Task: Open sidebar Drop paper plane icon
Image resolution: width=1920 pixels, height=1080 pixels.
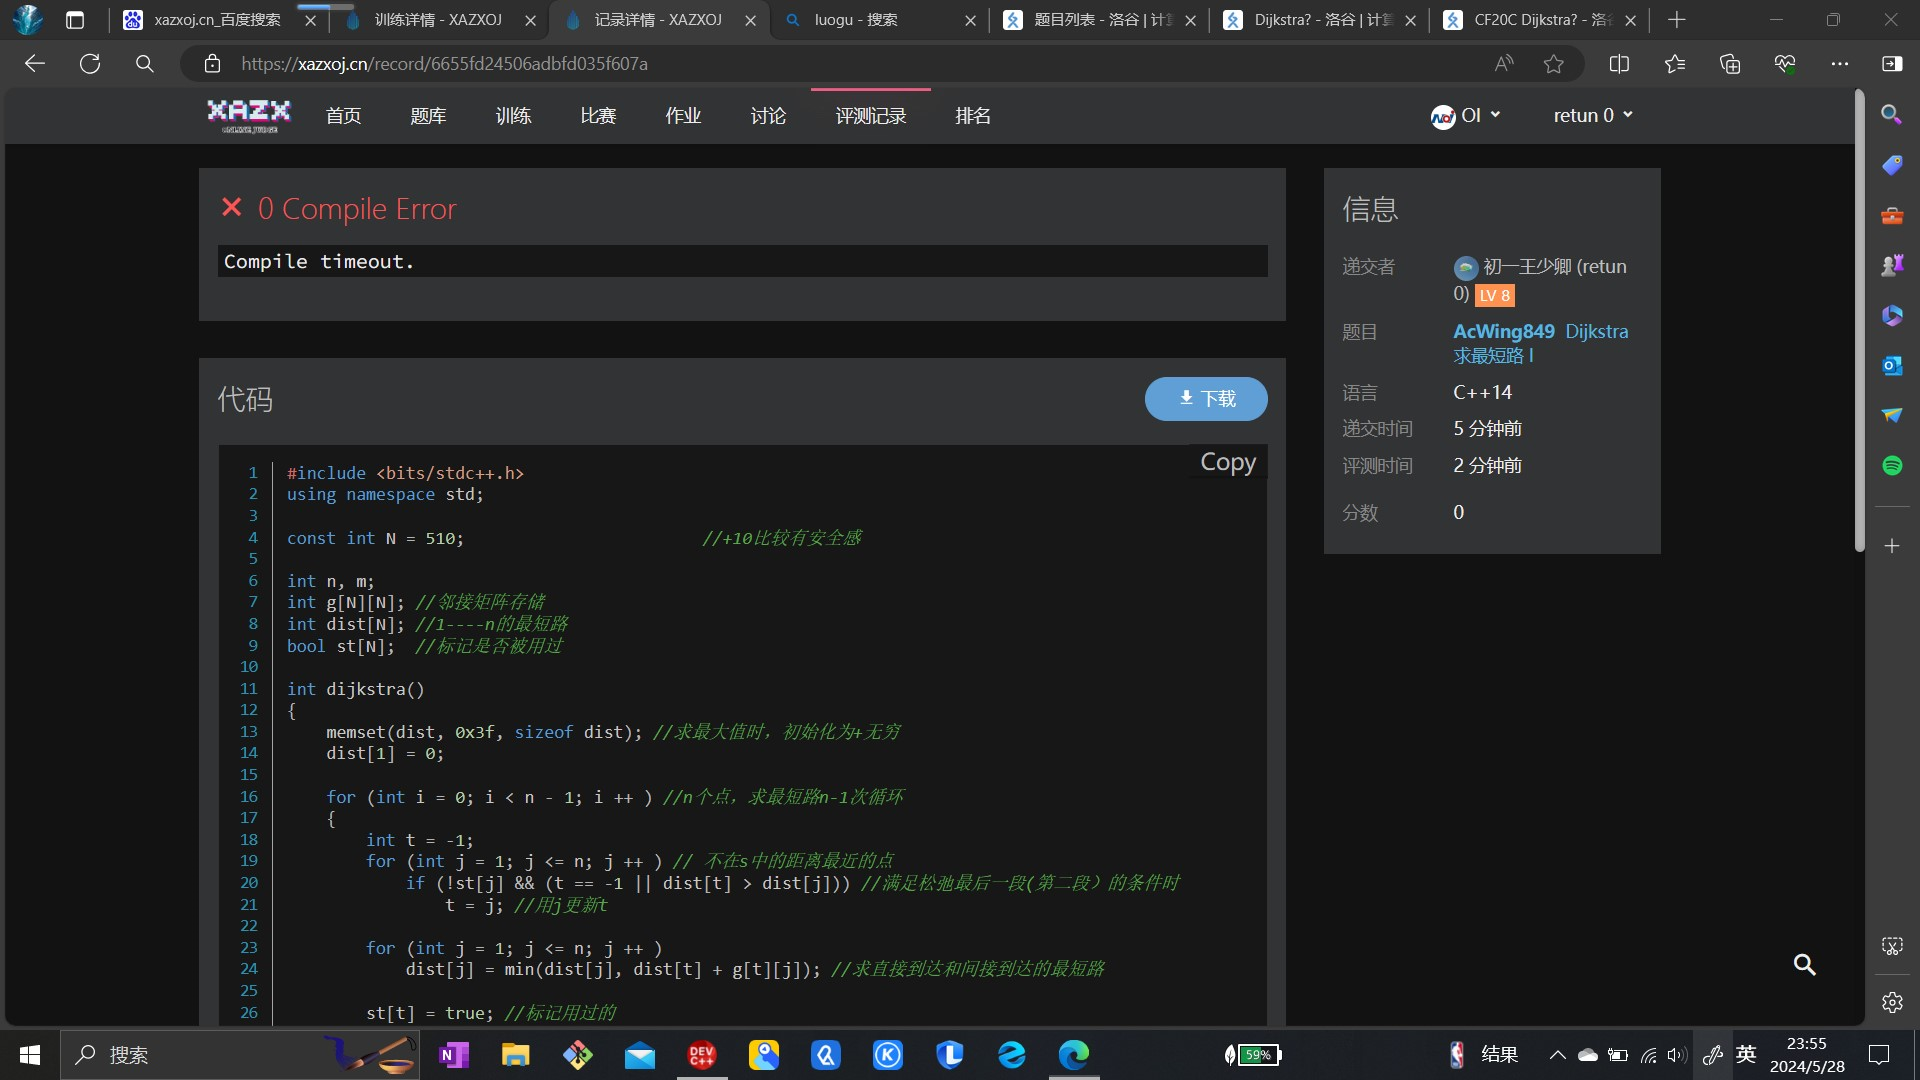Action: pyautogui.click(x=1891, y=415)
